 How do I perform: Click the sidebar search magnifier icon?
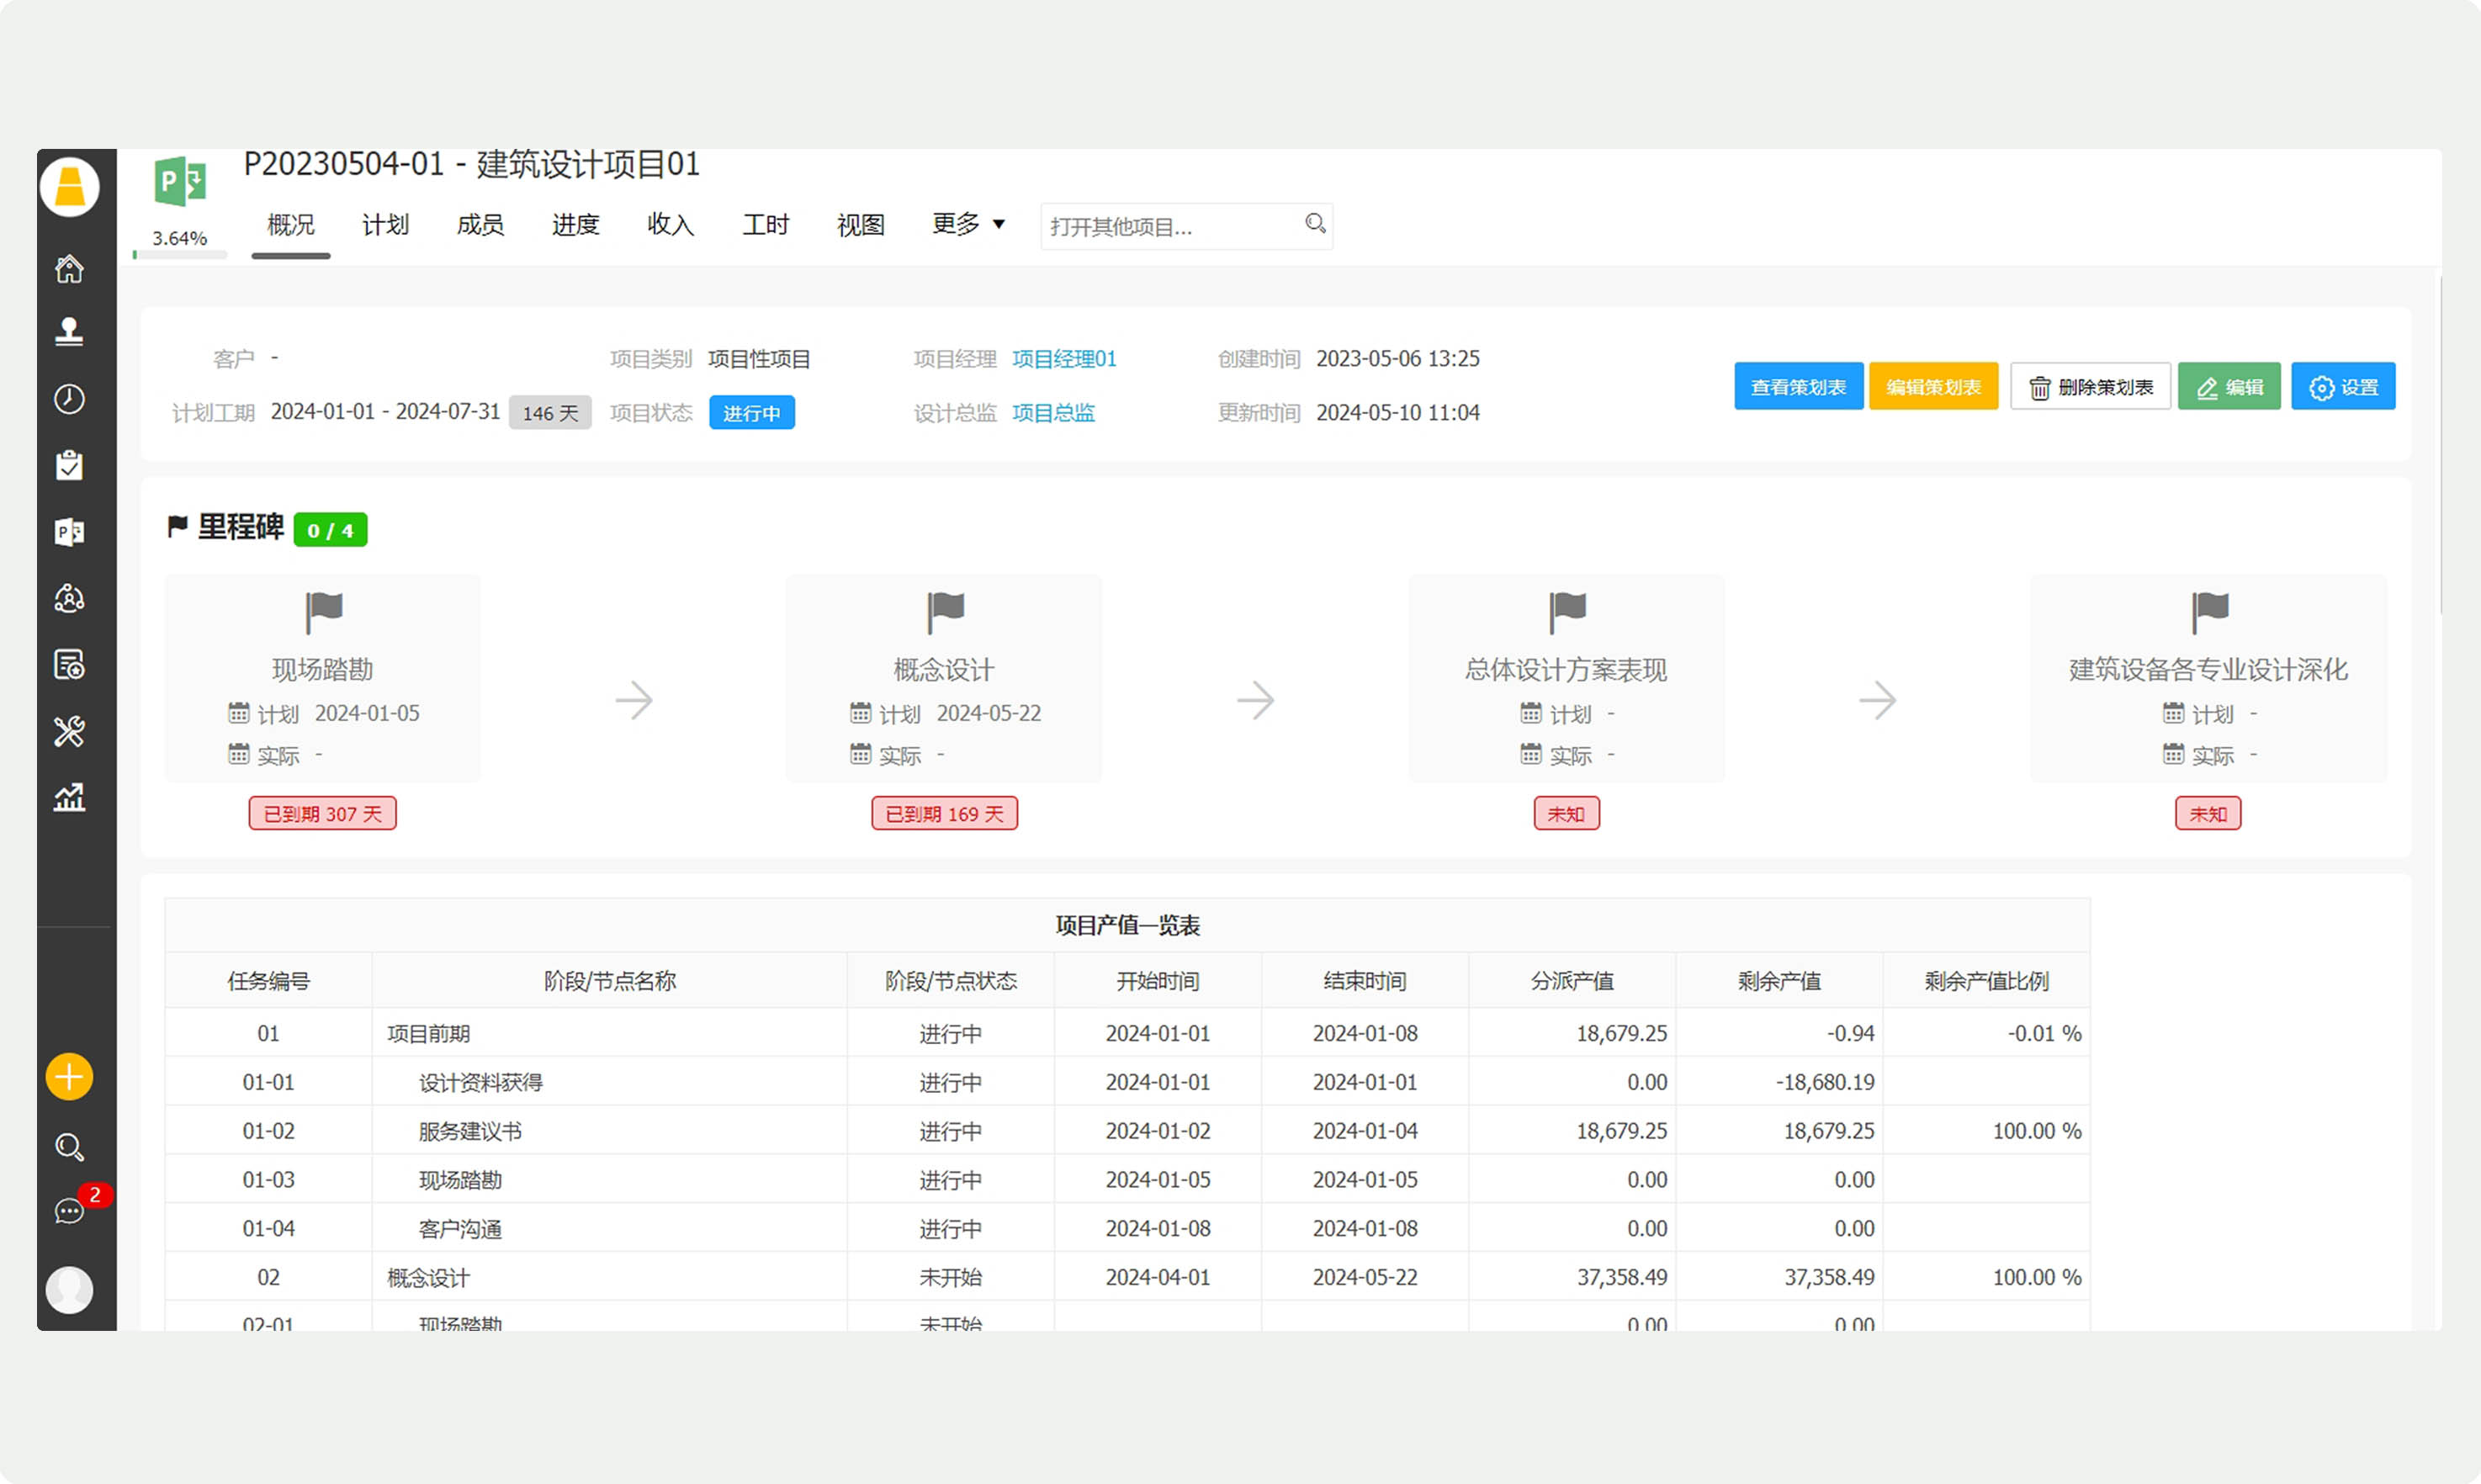pyautogui.click(x=69, y=1146)
